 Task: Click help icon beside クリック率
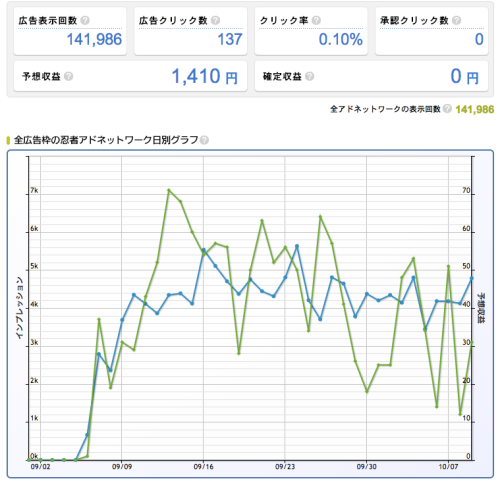(x=316, y=20)
